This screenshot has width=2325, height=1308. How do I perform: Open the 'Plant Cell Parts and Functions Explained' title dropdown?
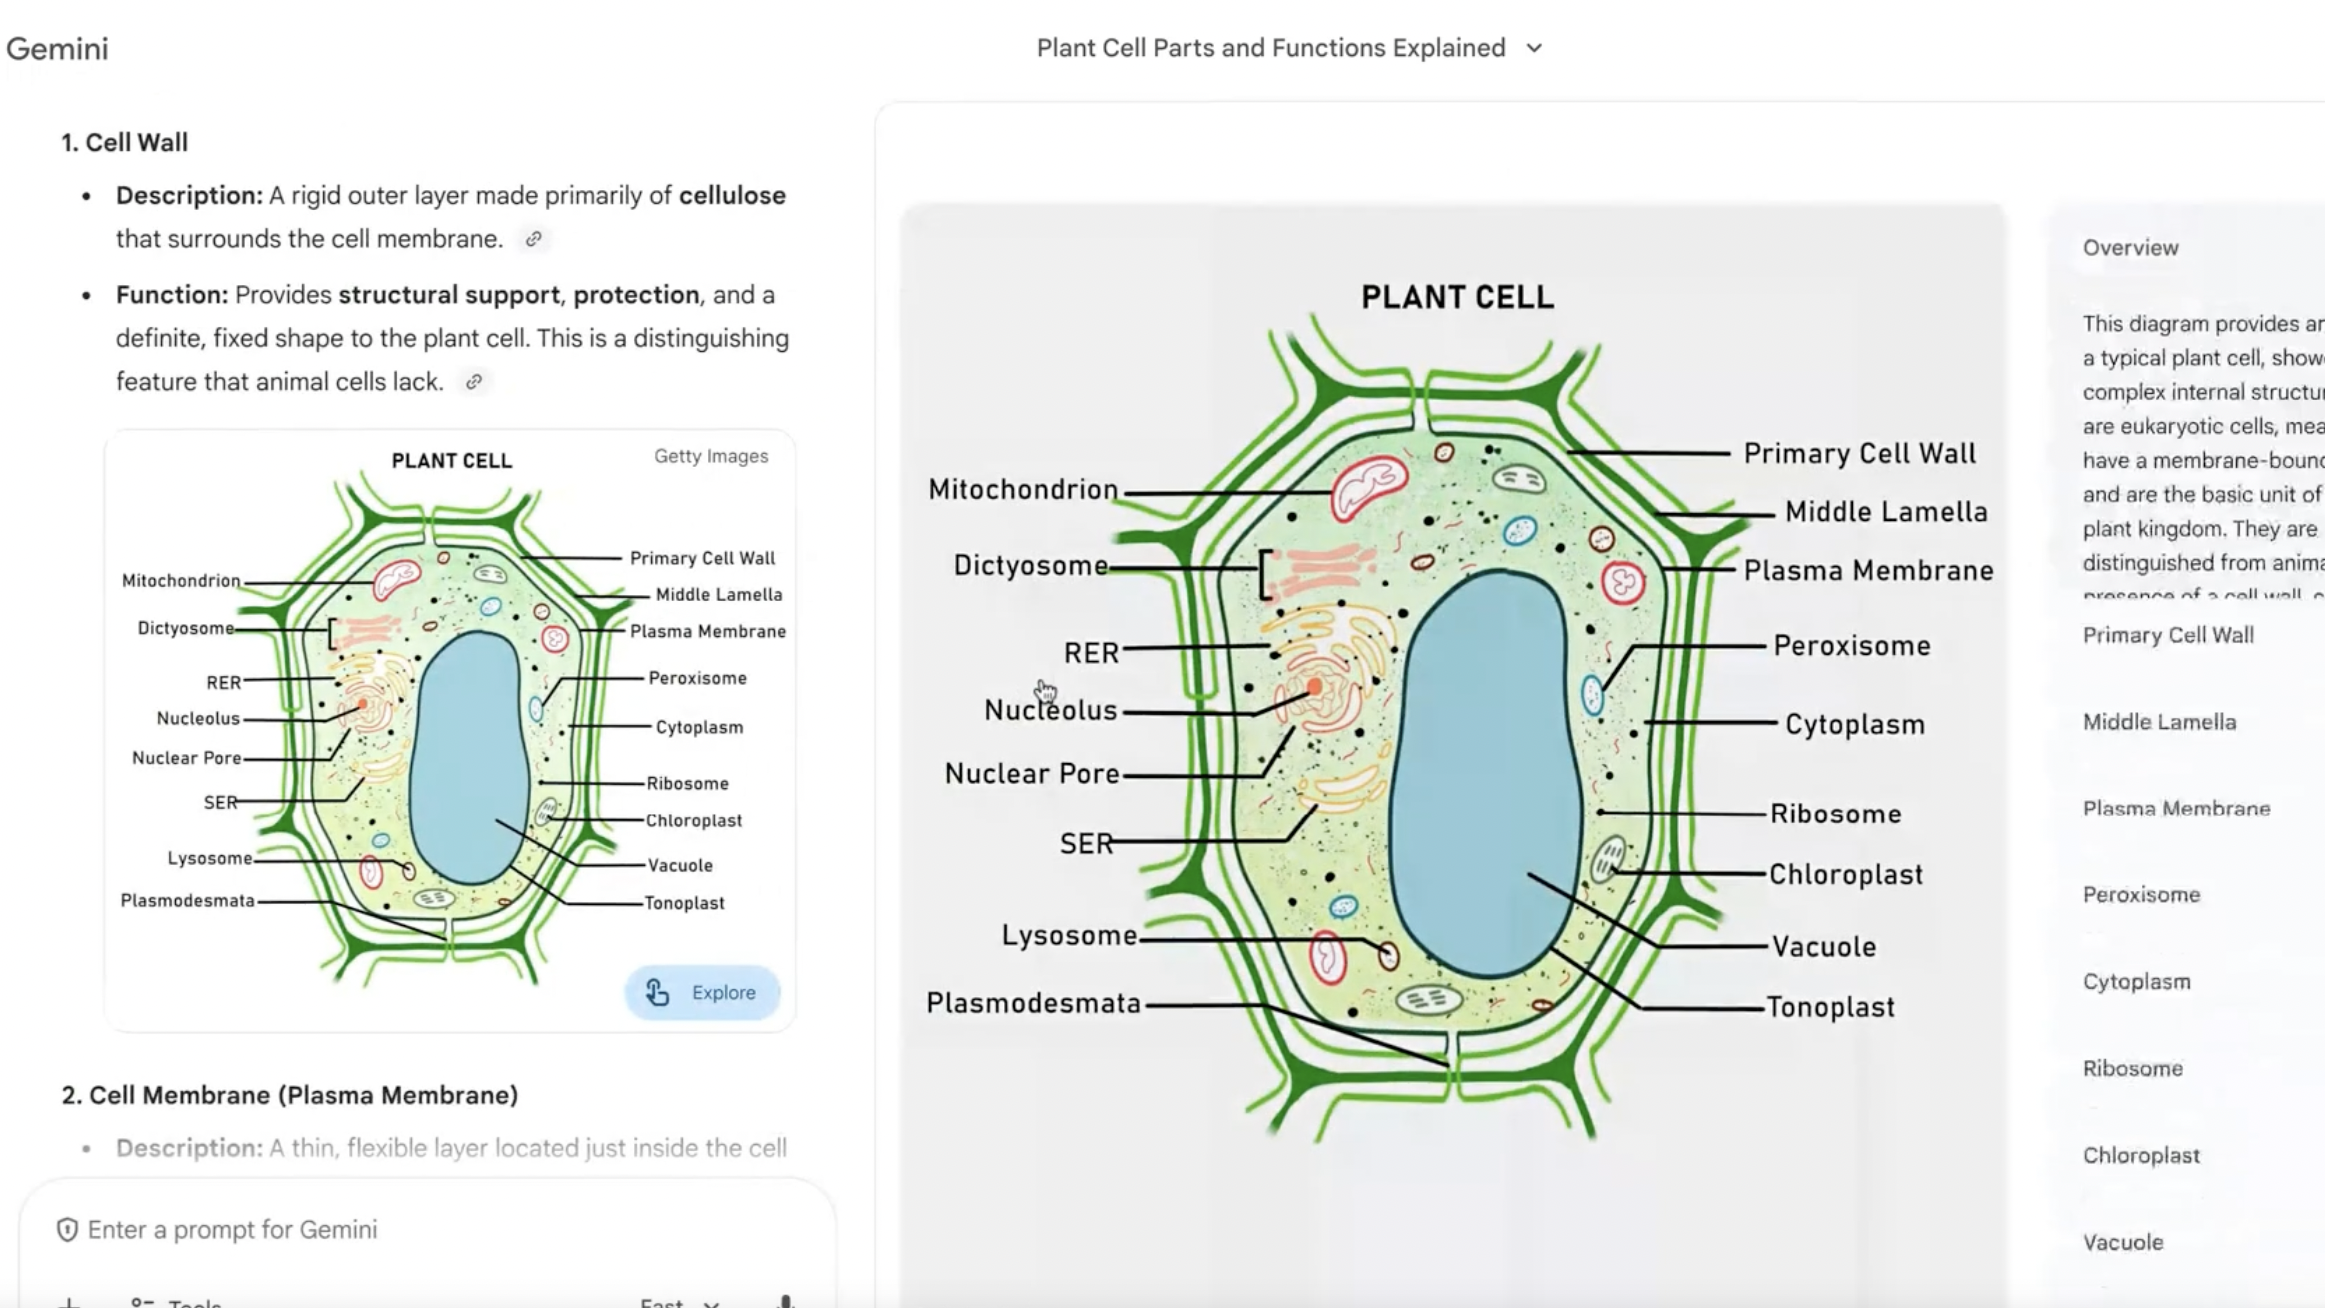click(x=1534, y=48)
